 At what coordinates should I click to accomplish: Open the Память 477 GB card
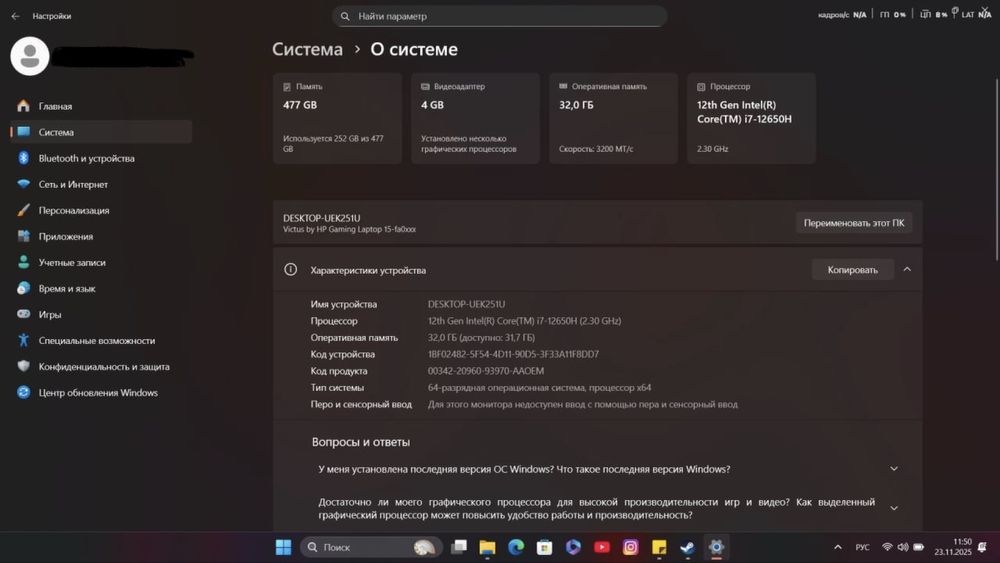(337, 118)
